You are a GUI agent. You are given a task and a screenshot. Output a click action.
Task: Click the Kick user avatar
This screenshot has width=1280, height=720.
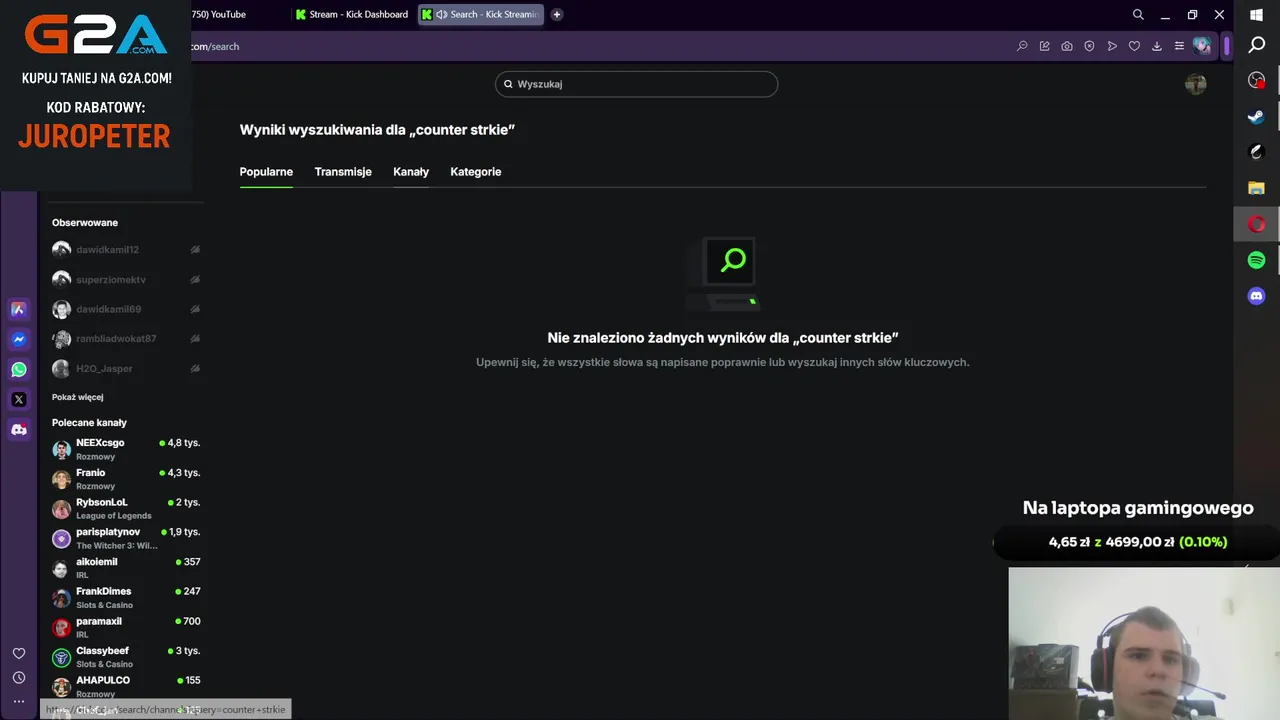click(x=1195, y=84)
